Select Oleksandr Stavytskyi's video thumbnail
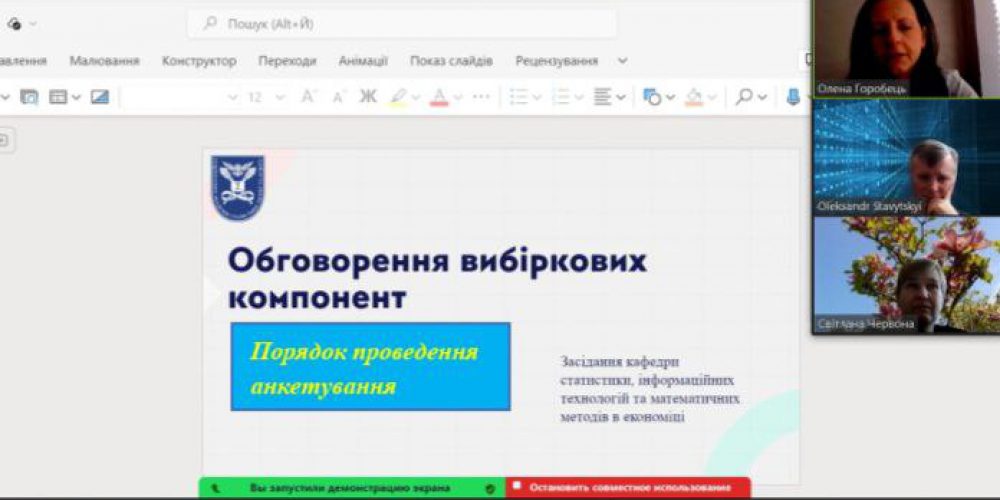Screen dimensions: 1000x500 tap(906, 158)
